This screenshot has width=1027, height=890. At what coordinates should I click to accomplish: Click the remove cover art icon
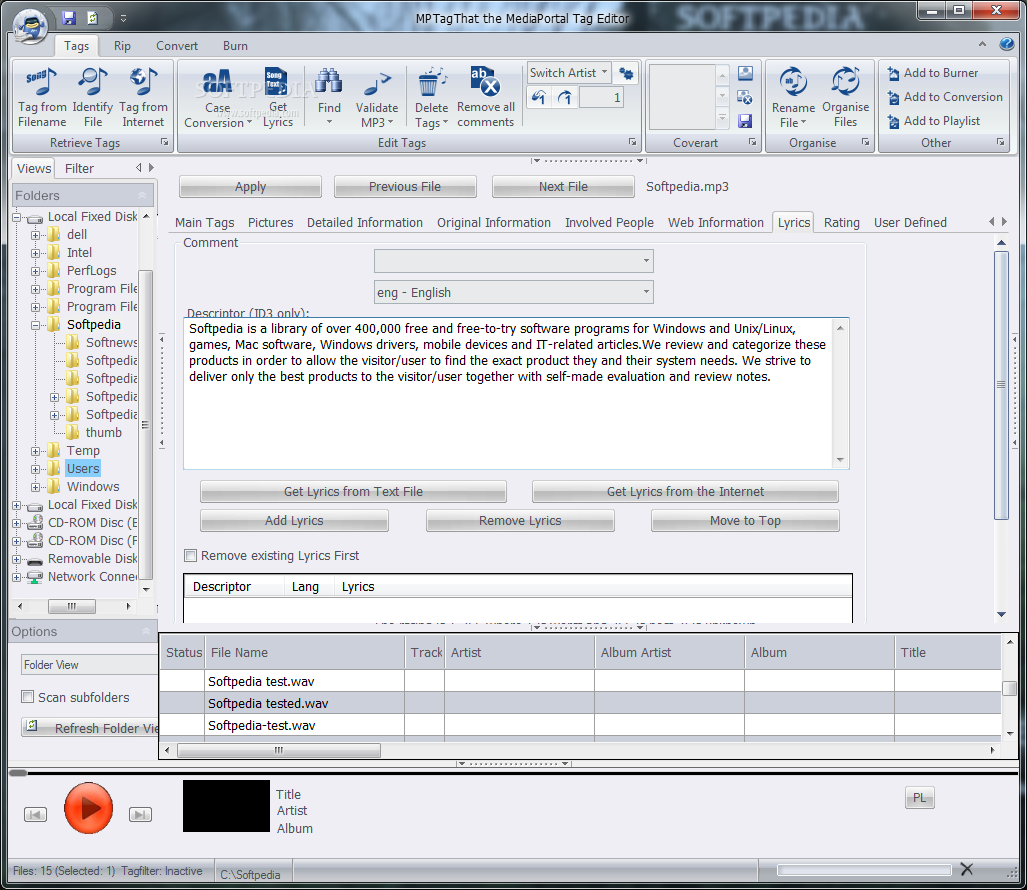coord(745,97)
